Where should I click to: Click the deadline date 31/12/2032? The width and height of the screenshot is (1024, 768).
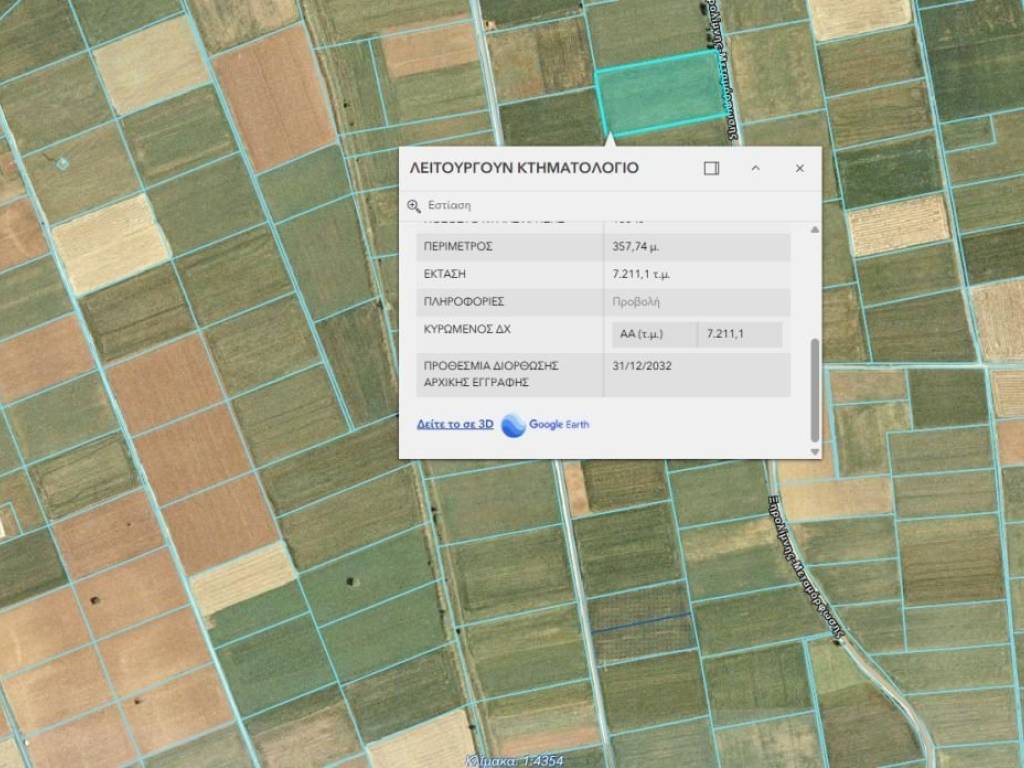(x=642, y=366)
